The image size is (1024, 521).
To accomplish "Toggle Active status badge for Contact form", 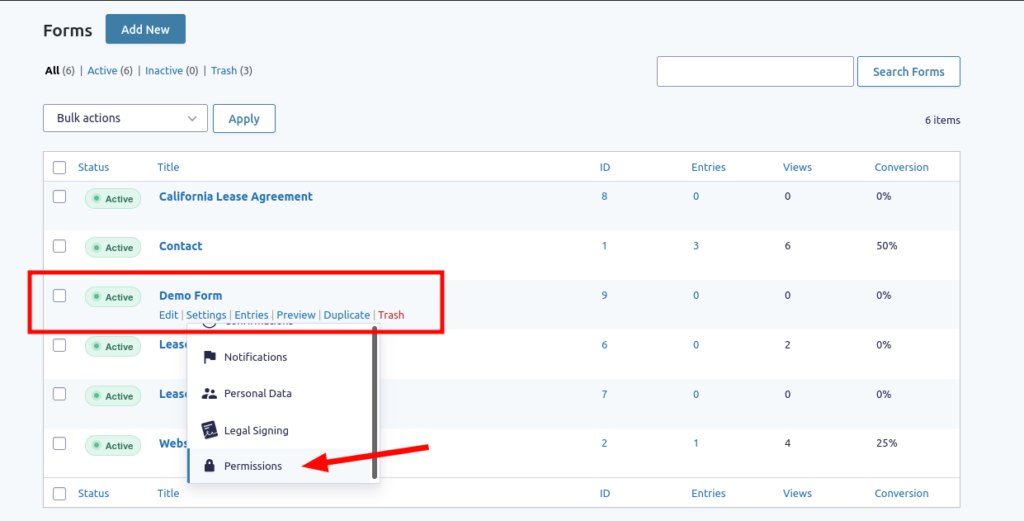I will coord(113,247).
